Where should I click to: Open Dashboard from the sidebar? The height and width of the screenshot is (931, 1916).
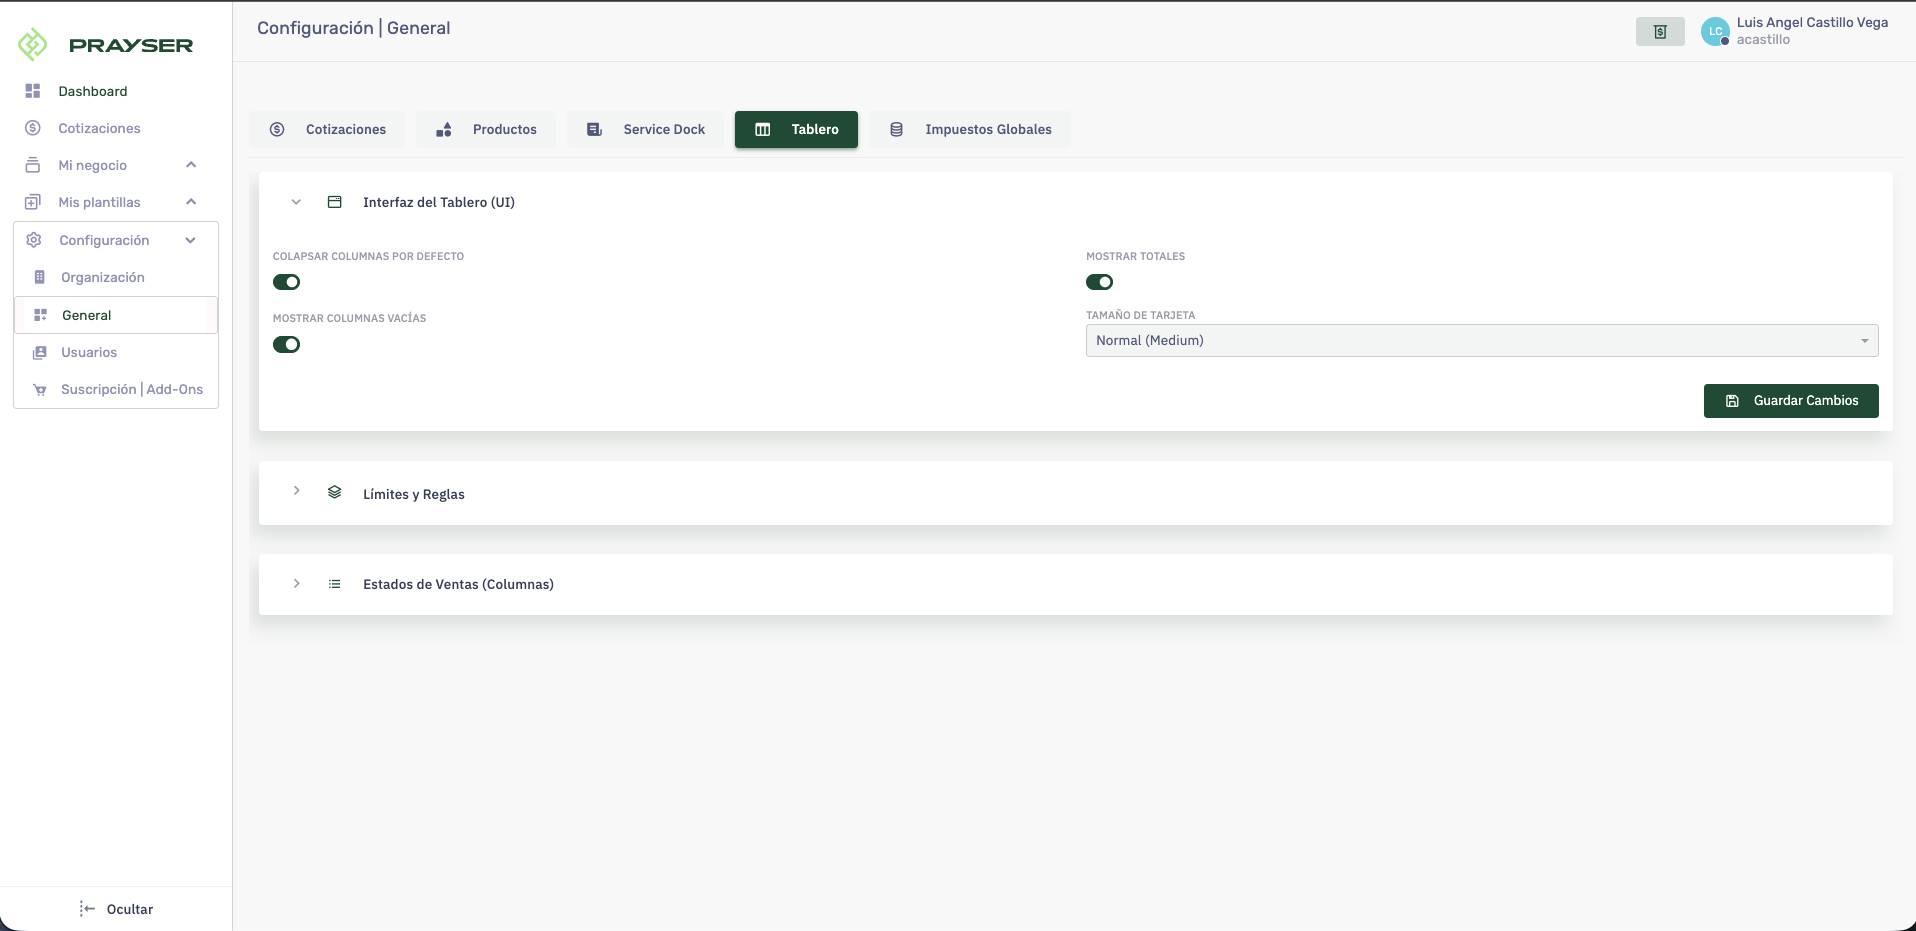(93, 91)
